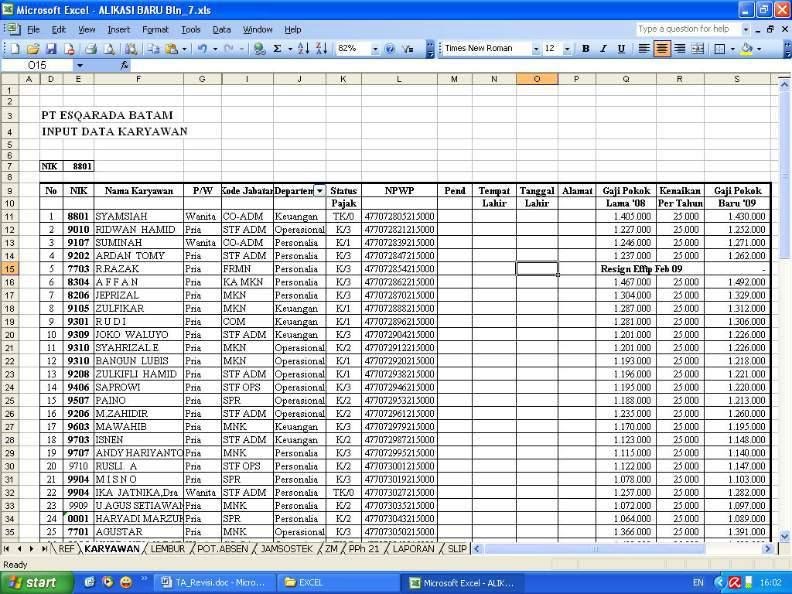Open the Fill Color palette dropdown arrow
The width and height of the screenshot is (792, 594).
[x=759, y=49]
